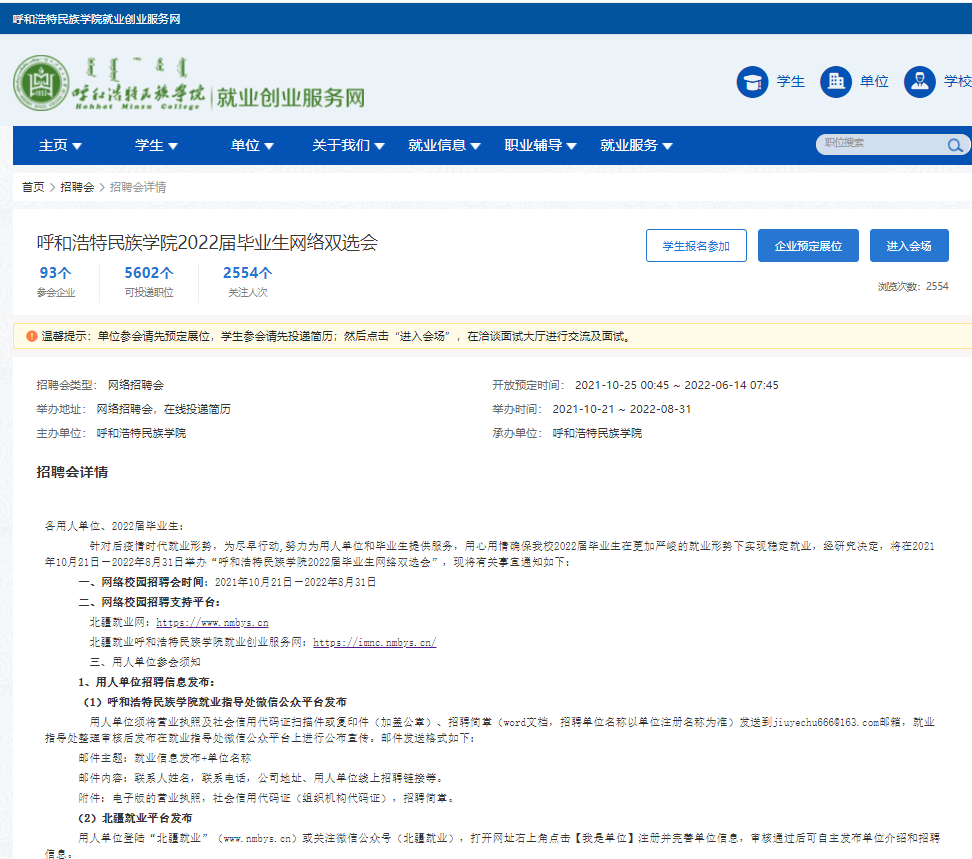Open the 关于我们 menu
This screenshot has width=972, height=859.
[348, 146]
